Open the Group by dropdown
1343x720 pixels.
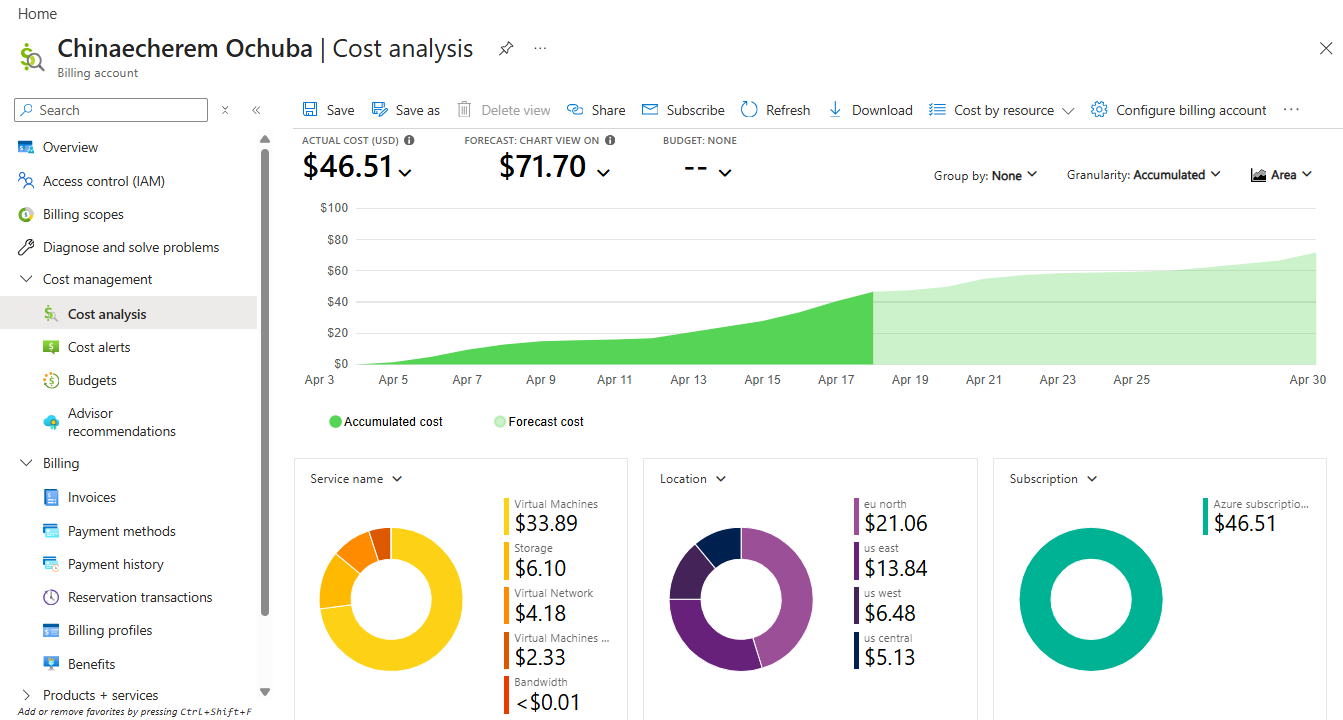(986, 175)
